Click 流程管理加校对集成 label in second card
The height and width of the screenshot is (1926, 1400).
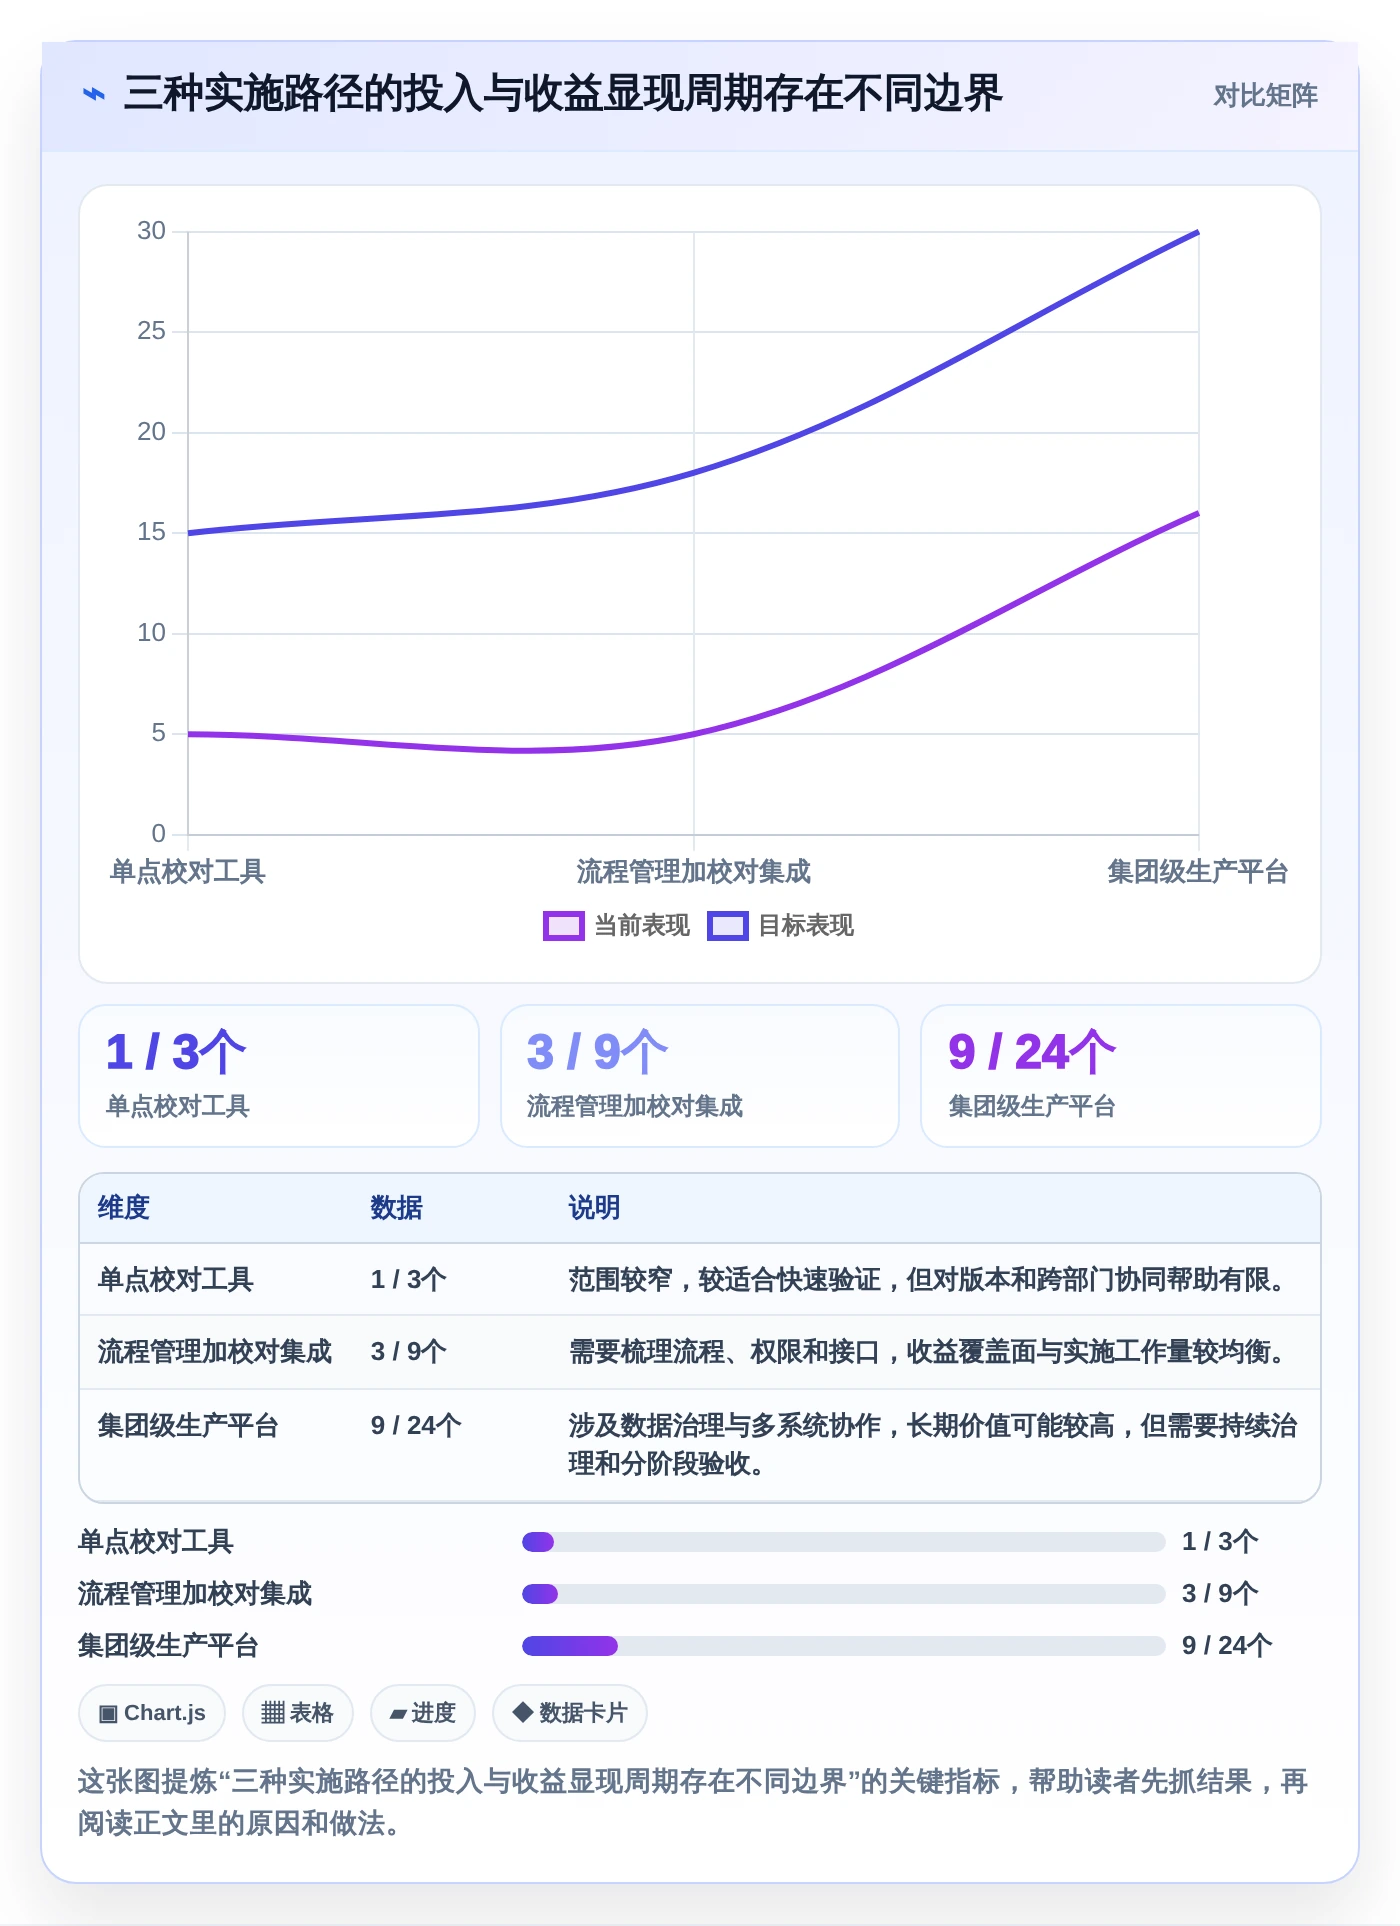[635, 1106]
